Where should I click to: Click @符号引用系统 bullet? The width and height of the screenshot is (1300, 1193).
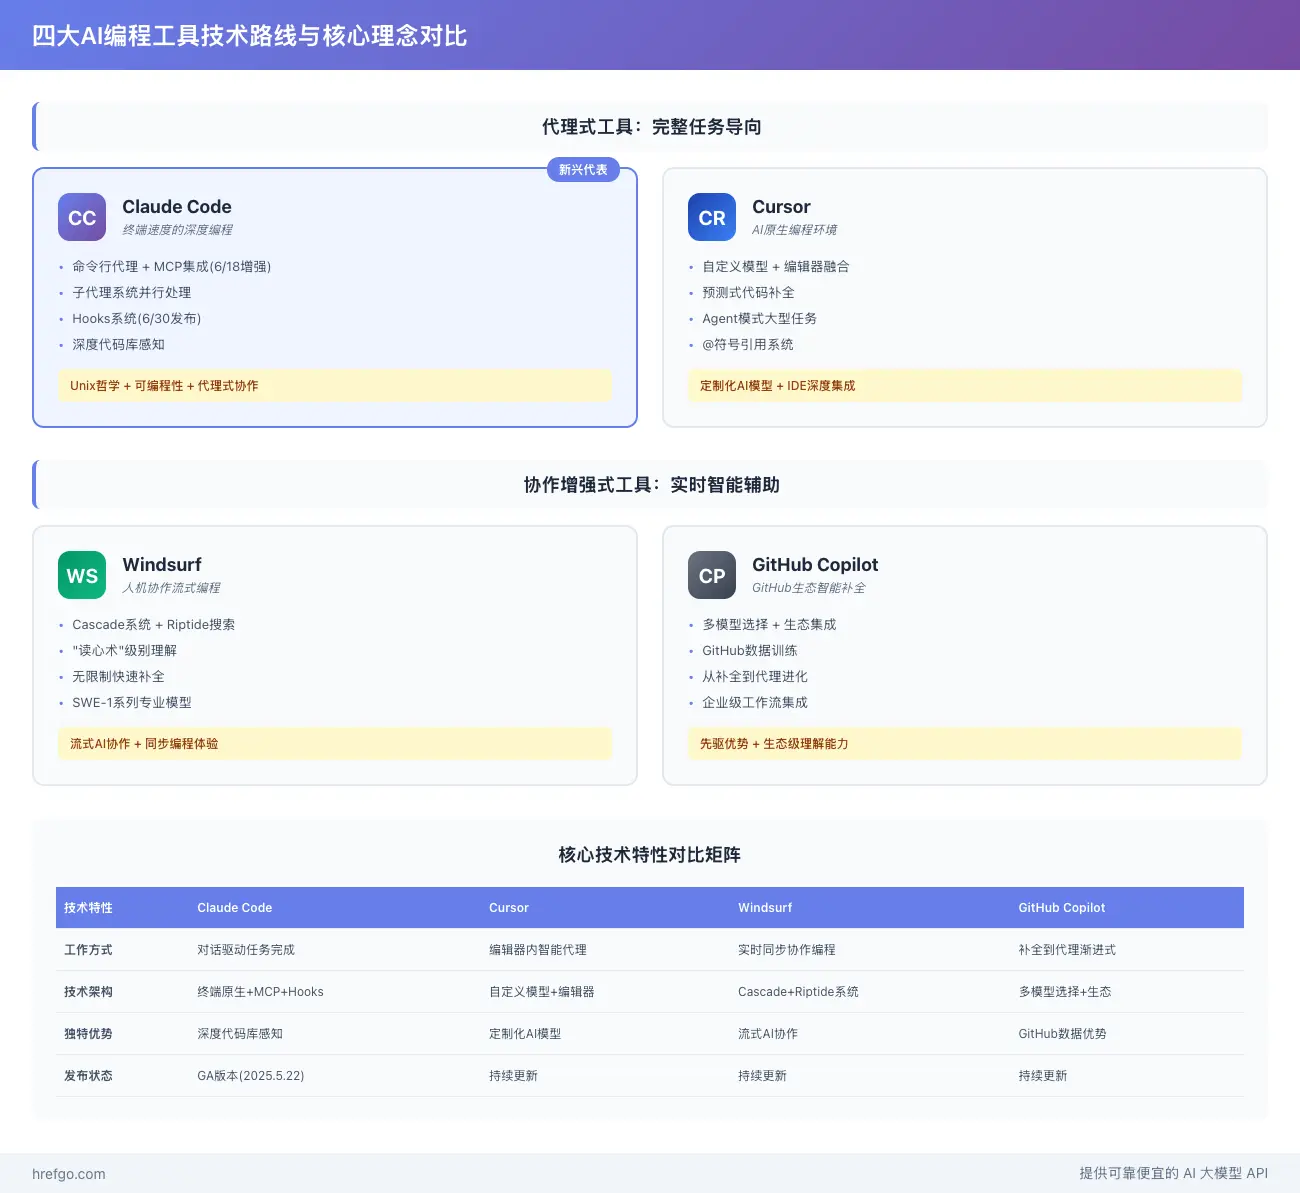point(748,344)
